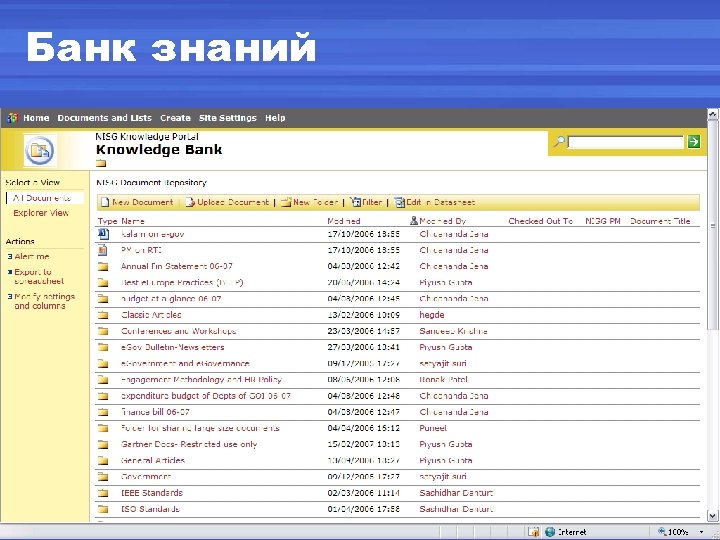
Task: Open the Kalam on e-gov document
Action: tap(152, 234)
